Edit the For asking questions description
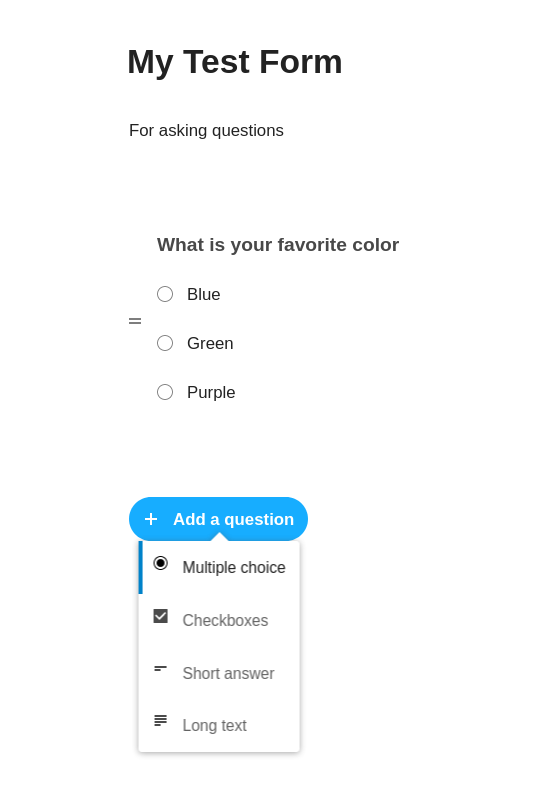The width and height of the screenshot is (560, 796). (206, 130)
